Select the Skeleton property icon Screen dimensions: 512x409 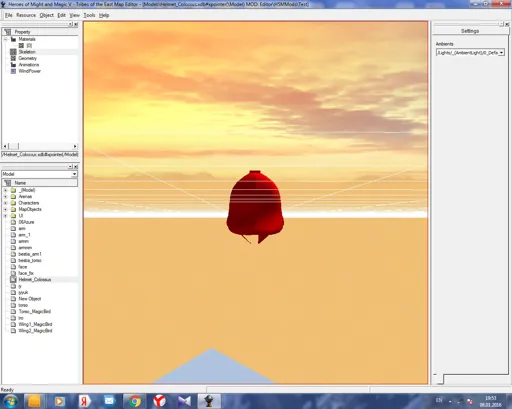click(13, 52)
